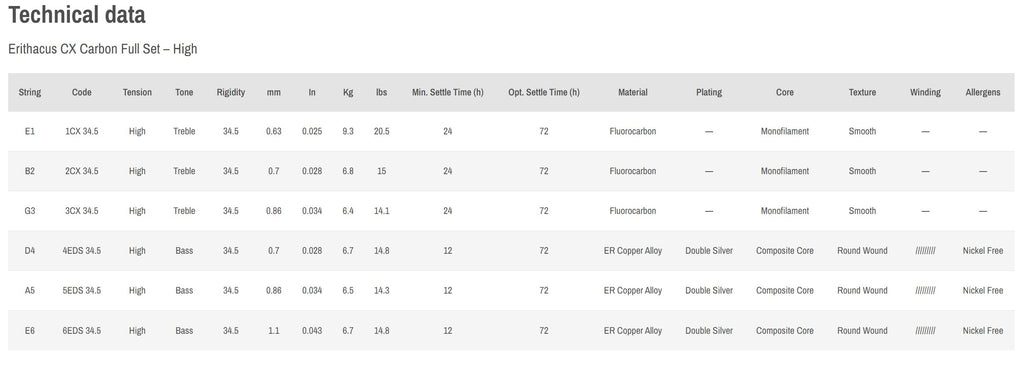Screen dimensions: 1024x365
Task: Click Nickel Free in the A5 row
Action: 983,291
